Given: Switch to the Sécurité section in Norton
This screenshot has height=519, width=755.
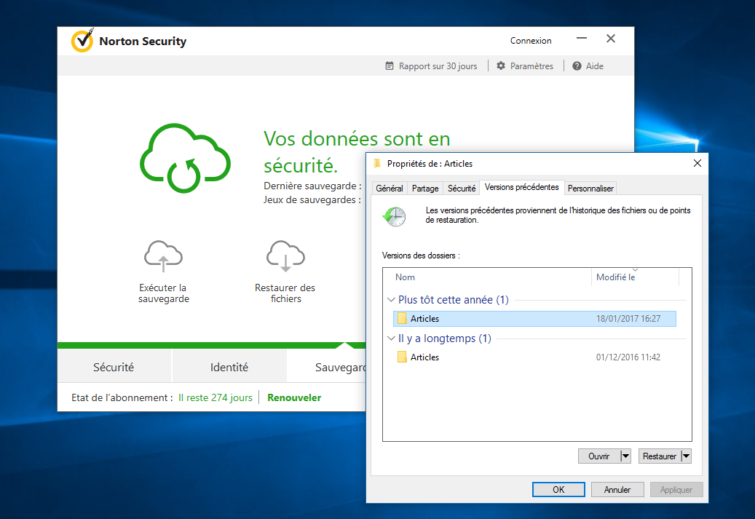Looking at the screenshot, I should [114, 367].
